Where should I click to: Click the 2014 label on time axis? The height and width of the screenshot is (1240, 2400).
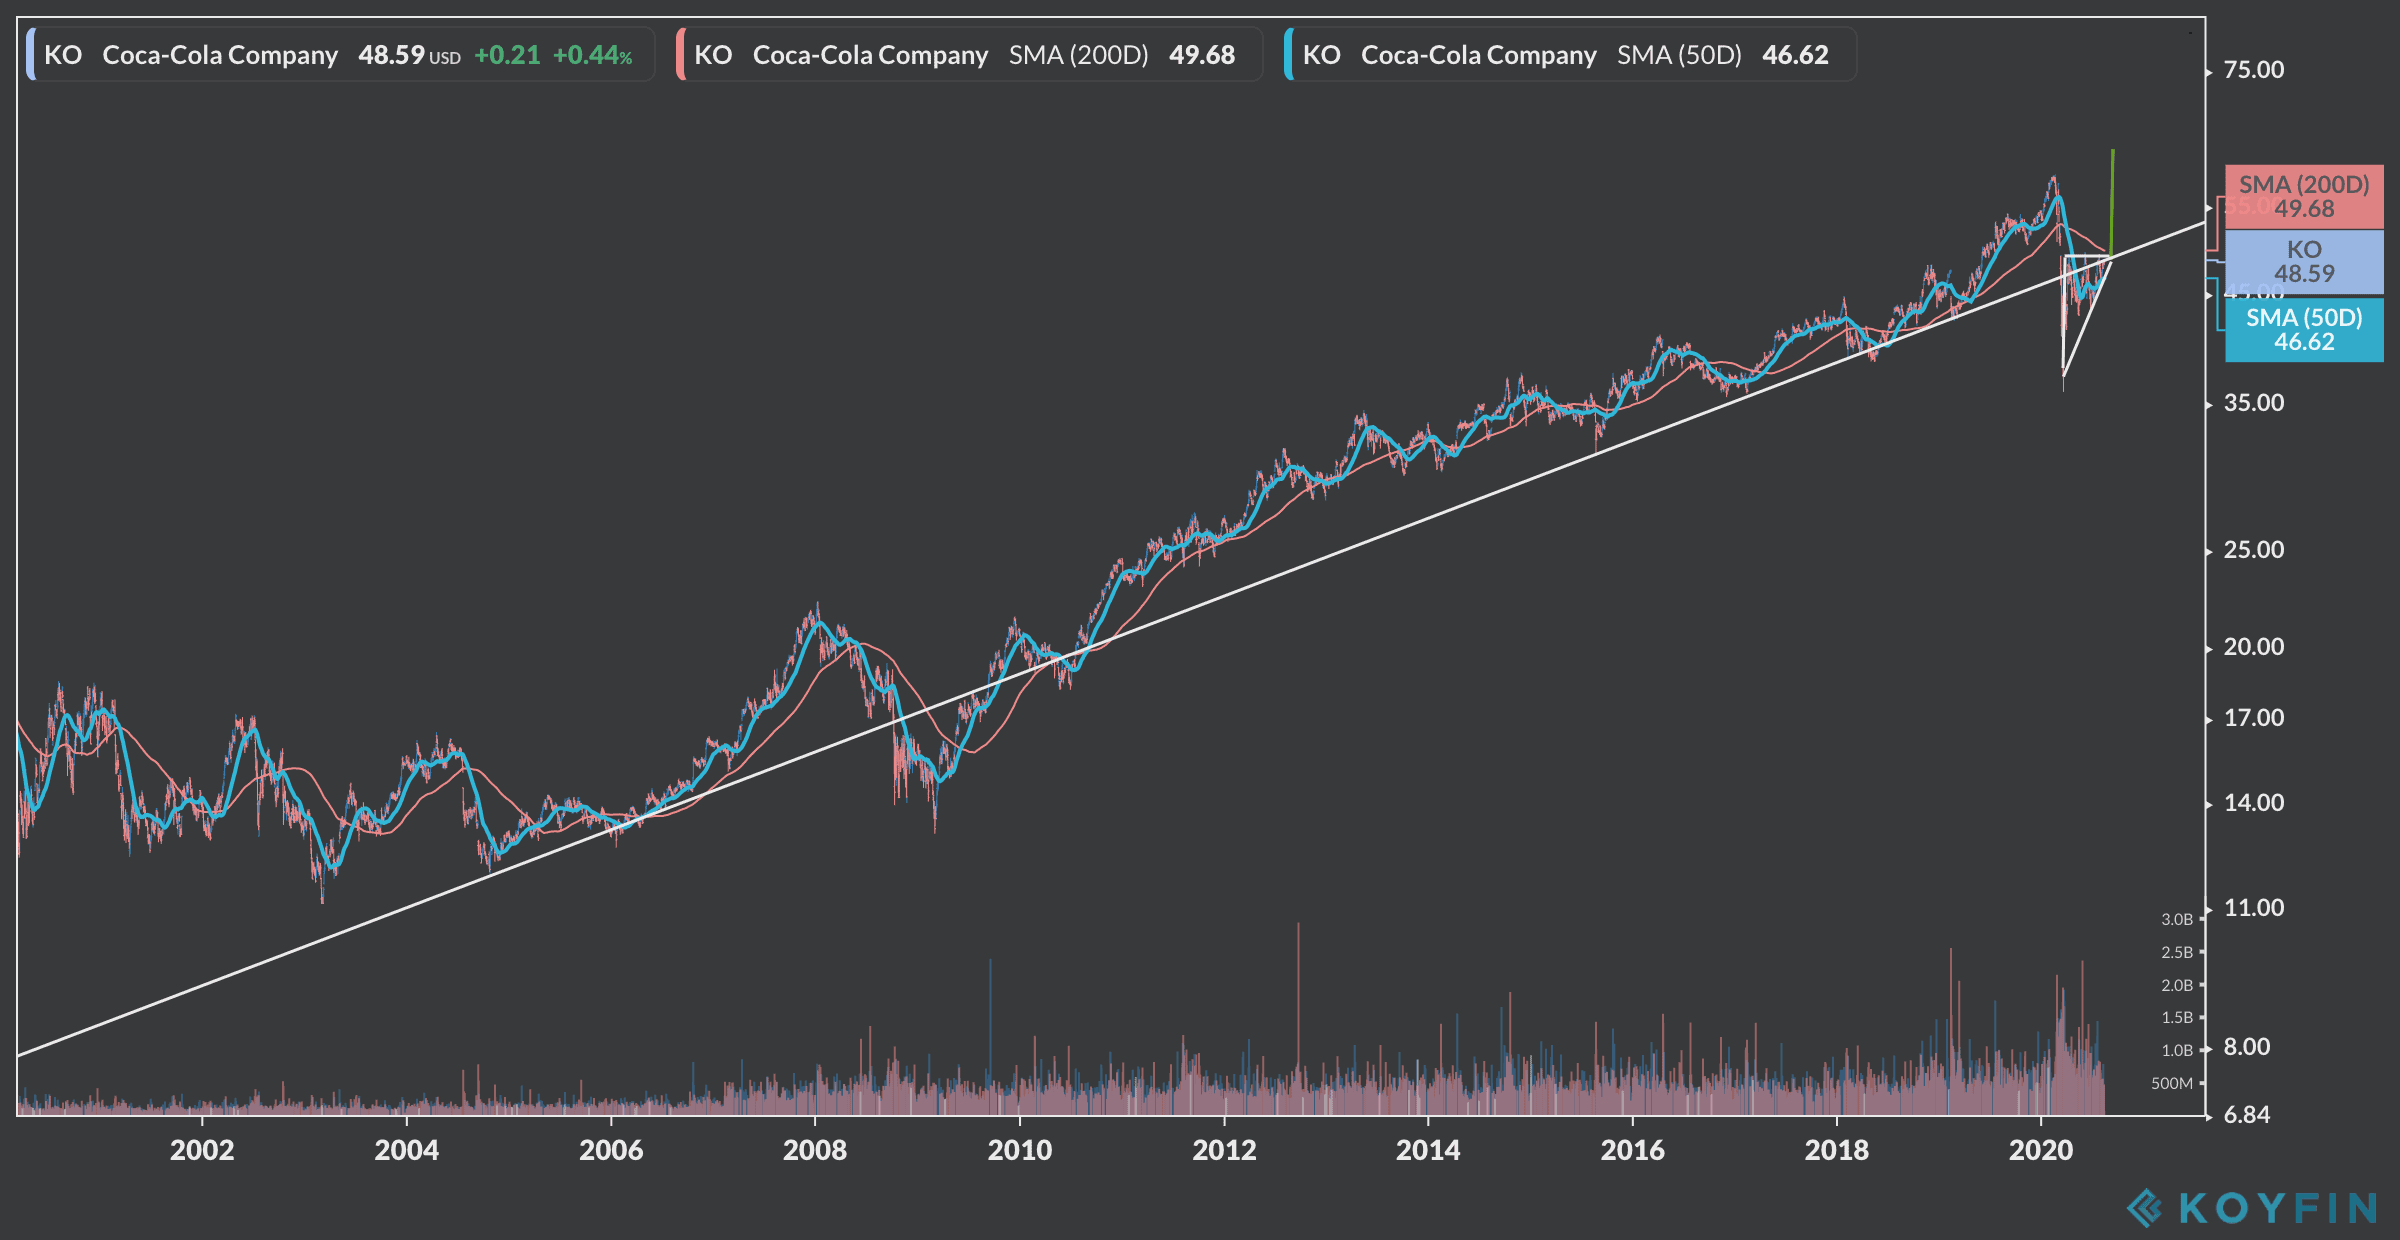click(x=1428, y=1150)
